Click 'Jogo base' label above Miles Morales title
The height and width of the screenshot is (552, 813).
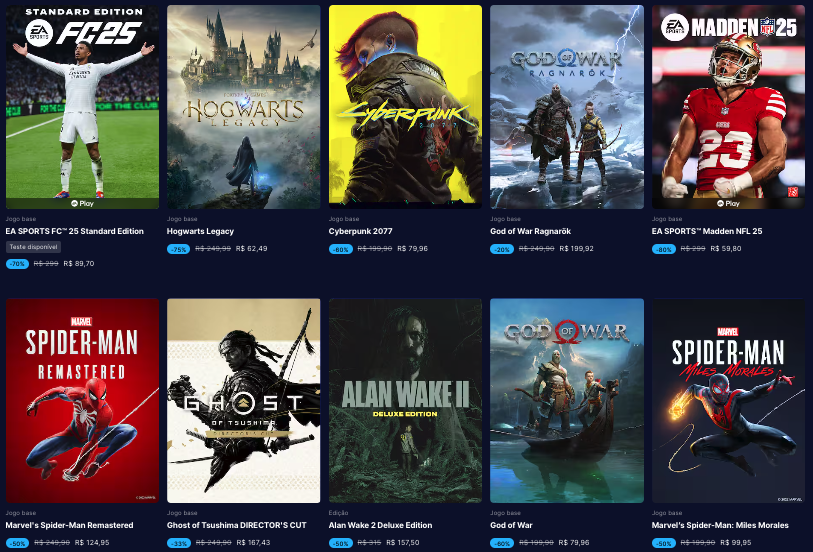pyautogui.click(x=667, y=513)
